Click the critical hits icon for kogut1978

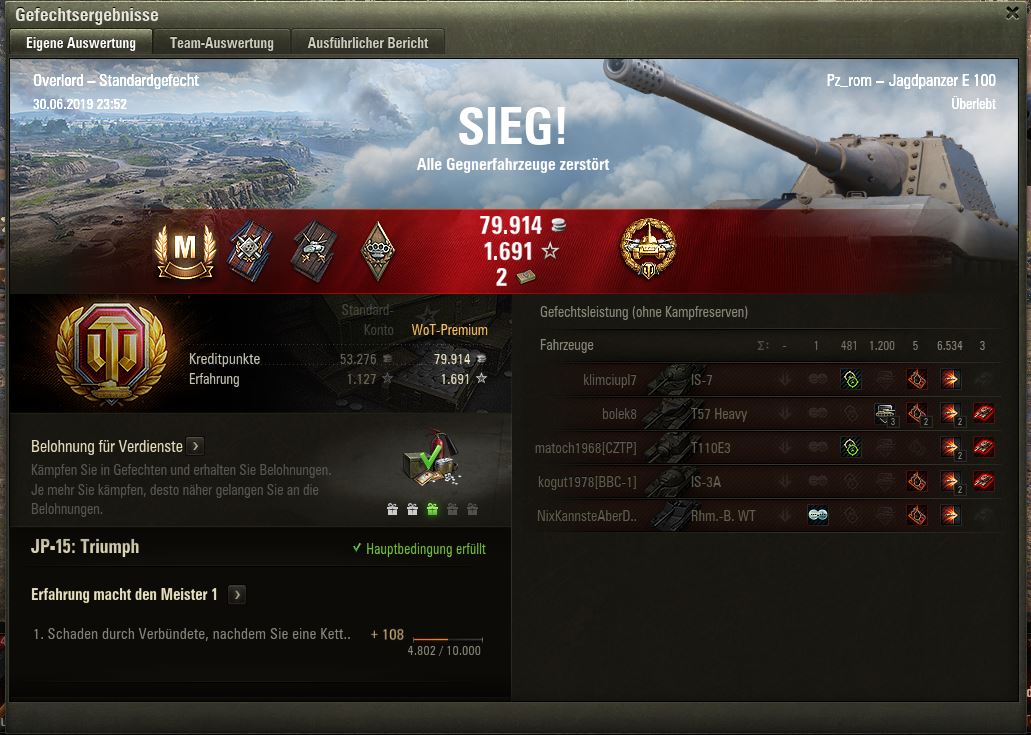[917, 482]
